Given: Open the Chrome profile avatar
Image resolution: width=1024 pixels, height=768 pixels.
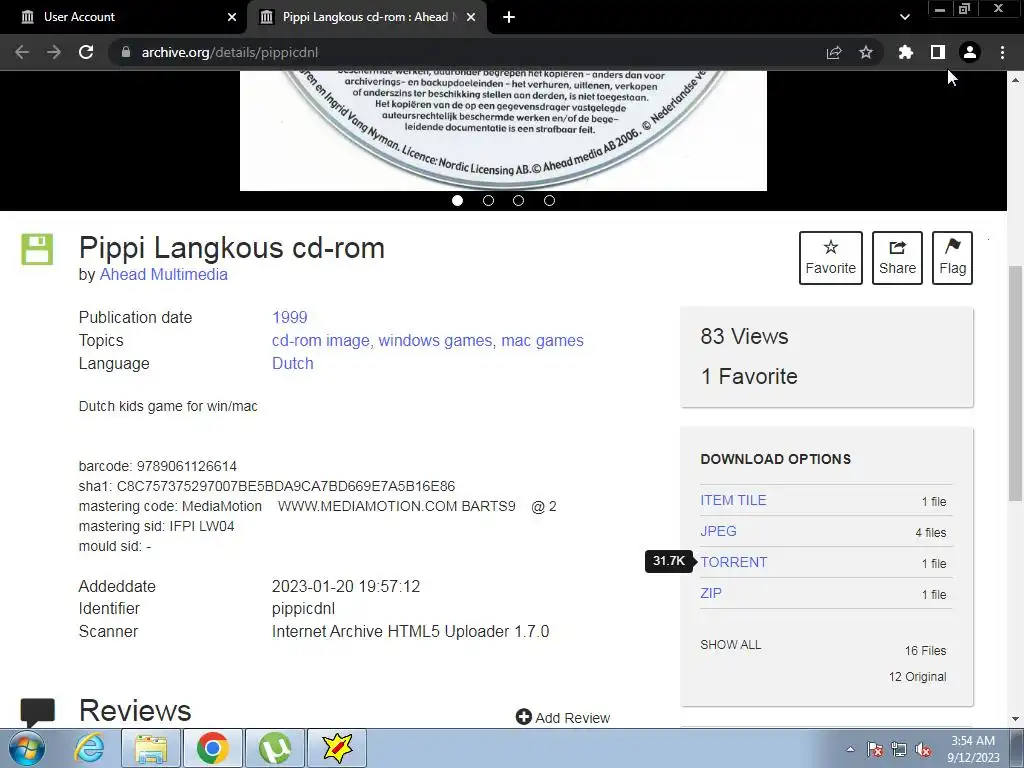Looking at the screenshot, I should point(970,52).
